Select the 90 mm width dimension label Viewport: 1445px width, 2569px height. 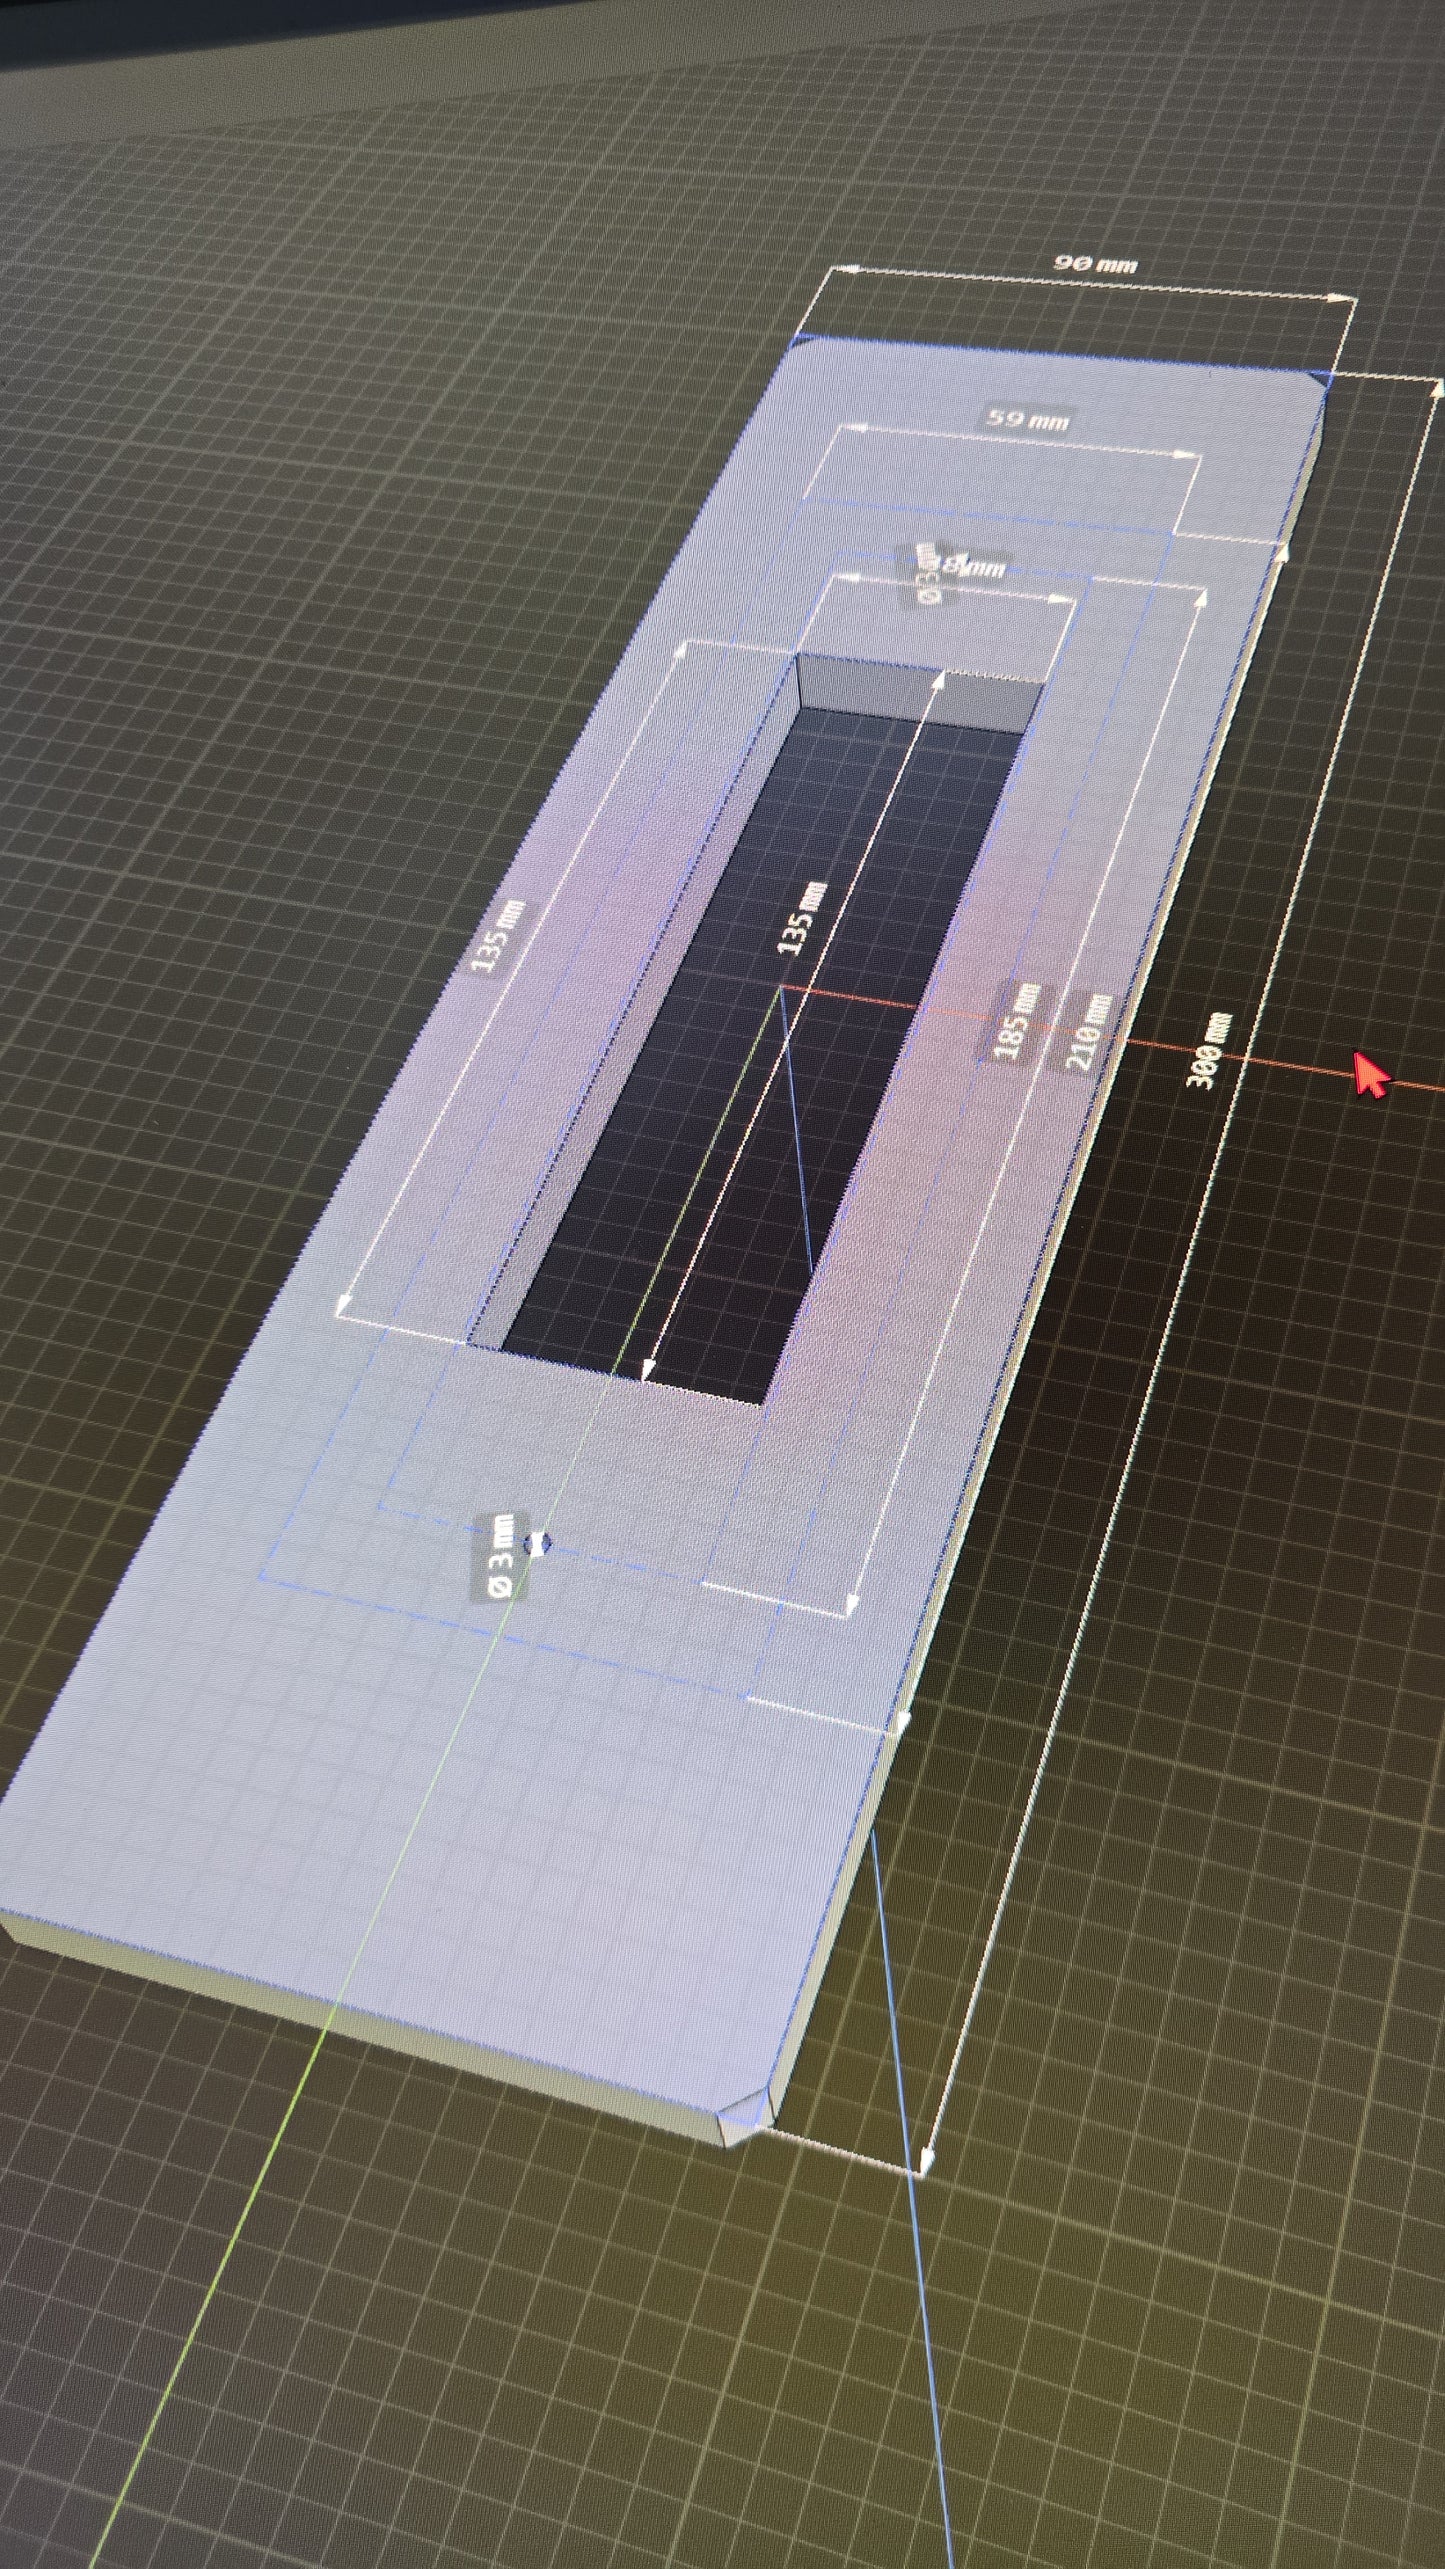1095,264
